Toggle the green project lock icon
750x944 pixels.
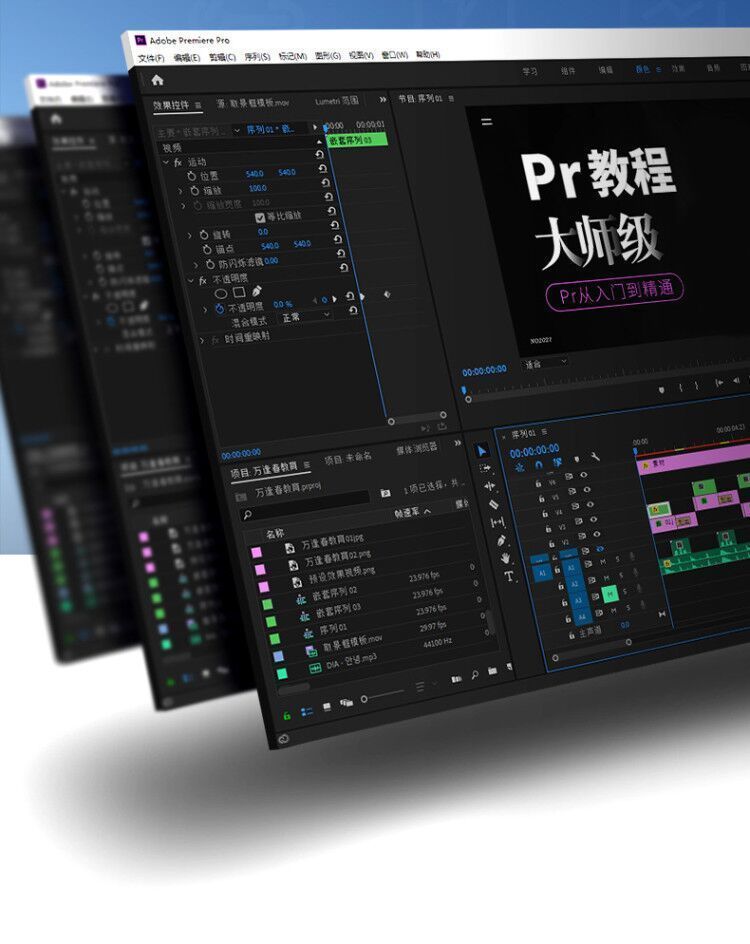pos(287,716)
